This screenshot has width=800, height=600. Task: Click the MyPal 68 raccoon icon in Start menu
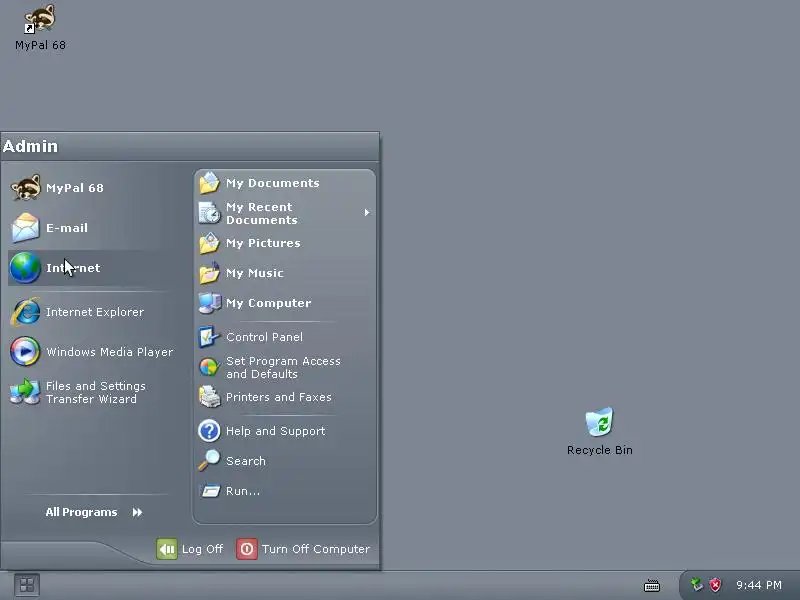[26, 187]
